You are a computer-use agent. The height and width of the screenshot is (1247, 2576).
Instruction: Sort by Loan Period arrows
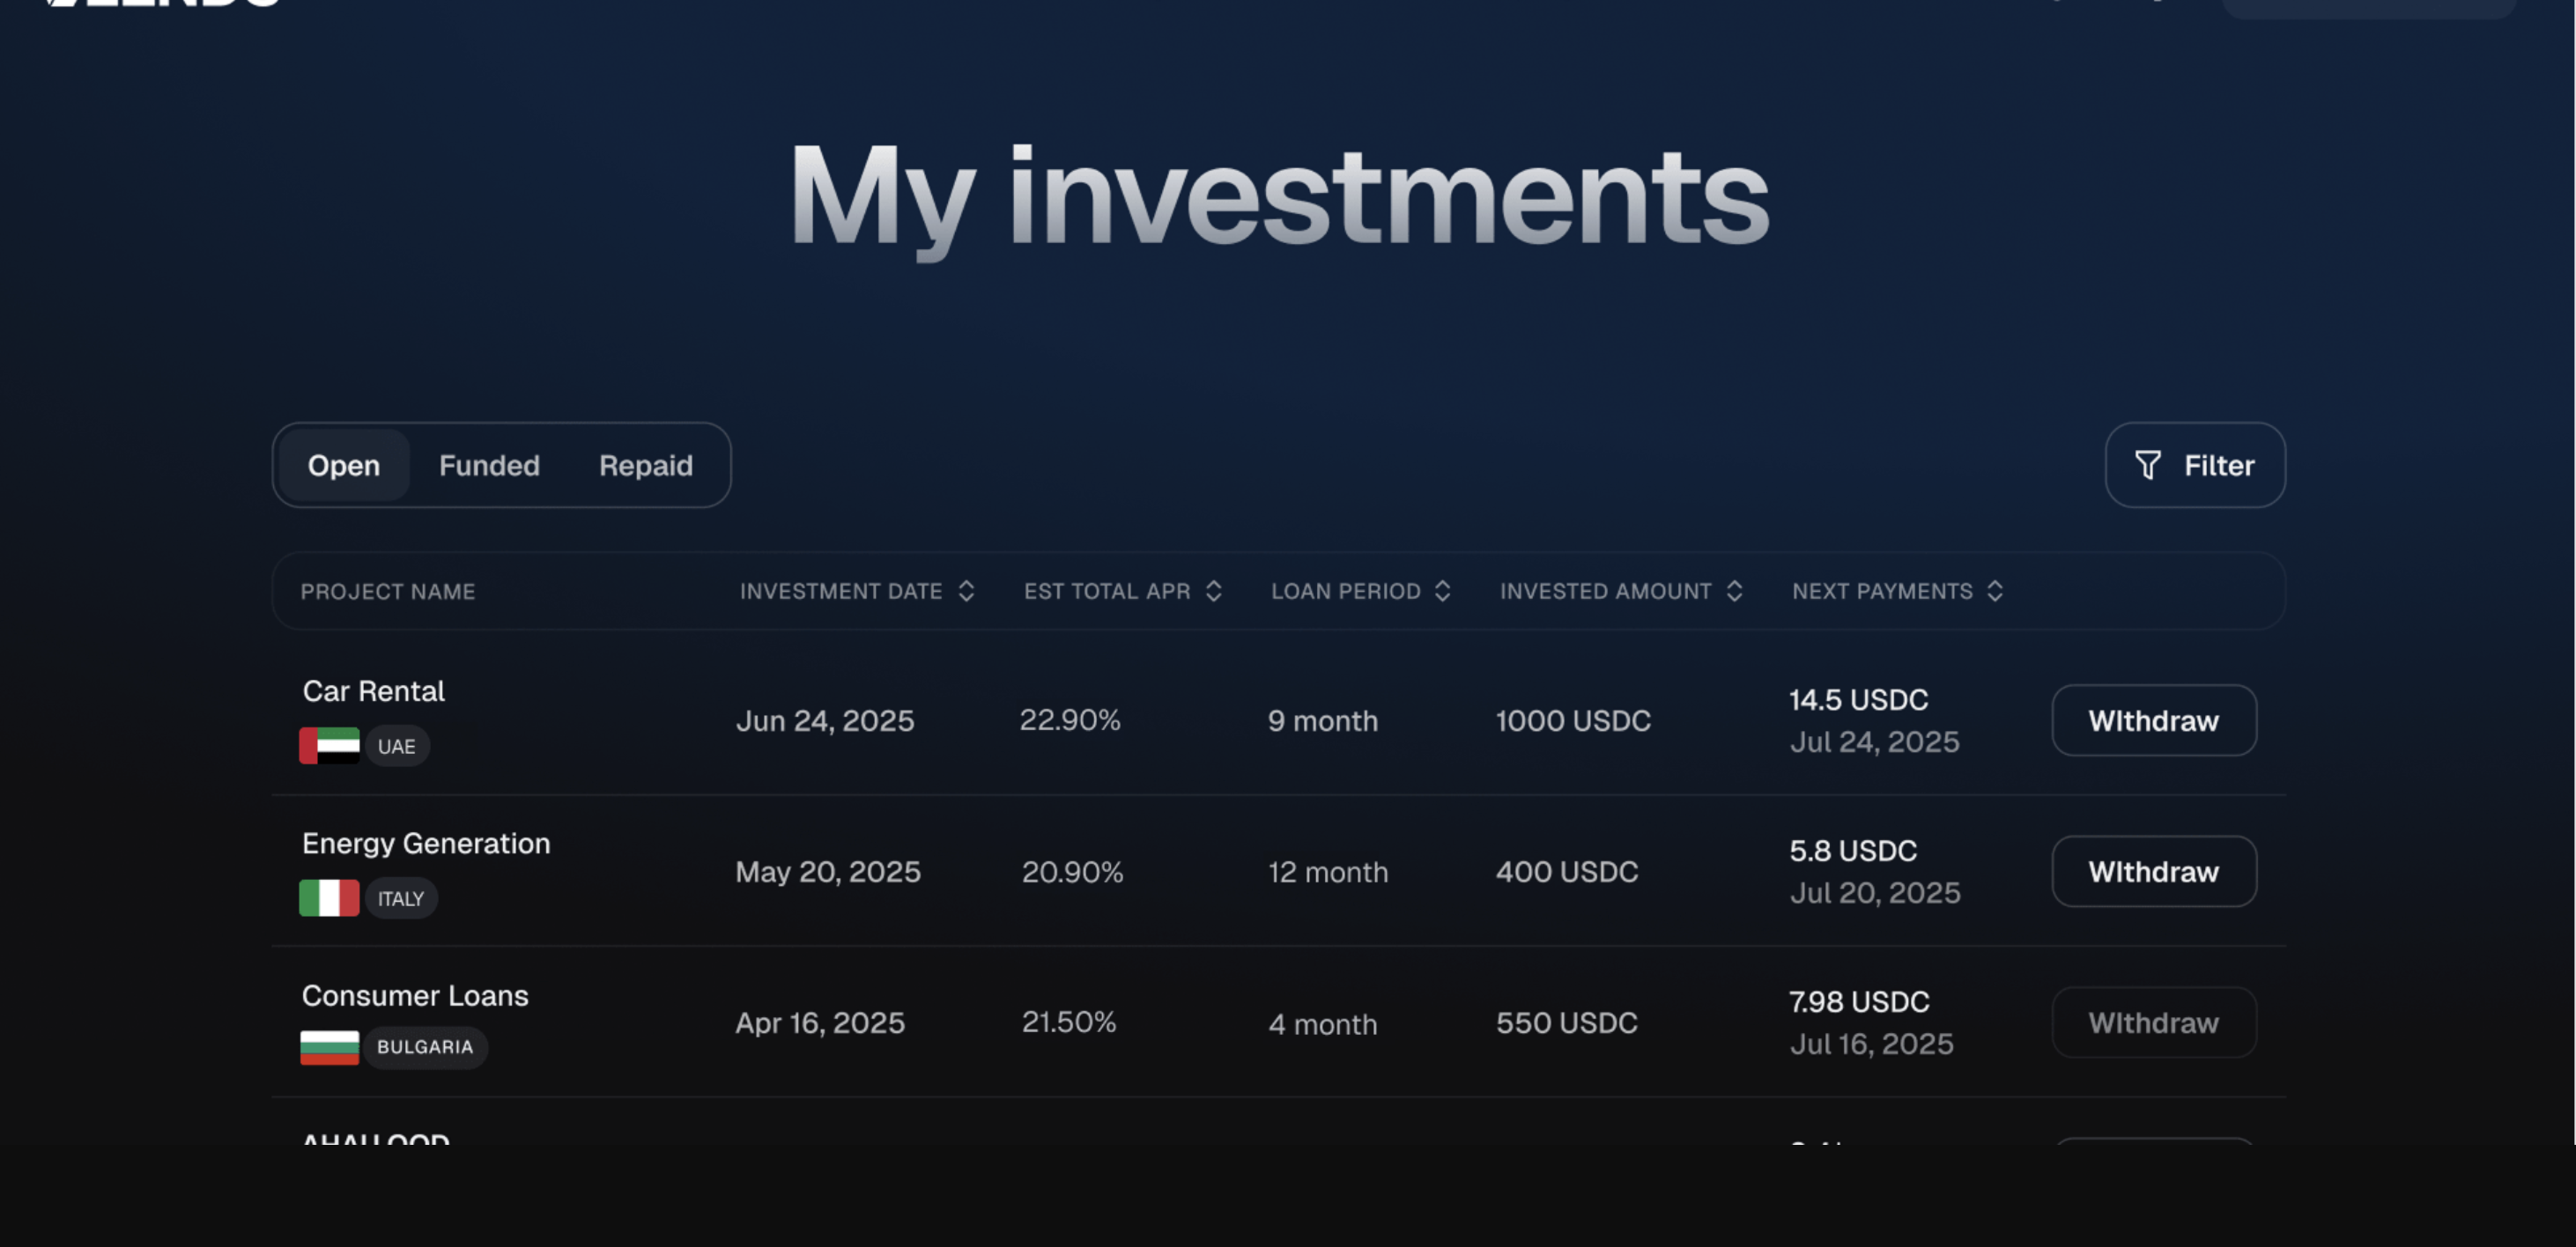pos(1442,591)
